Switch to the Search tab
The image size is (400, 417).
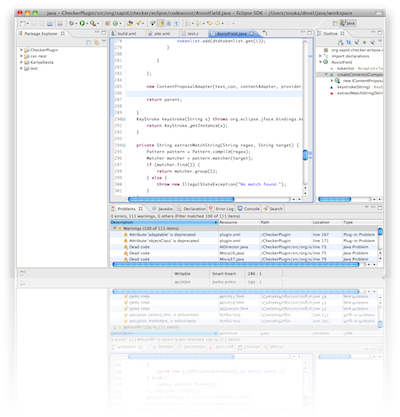273,209
